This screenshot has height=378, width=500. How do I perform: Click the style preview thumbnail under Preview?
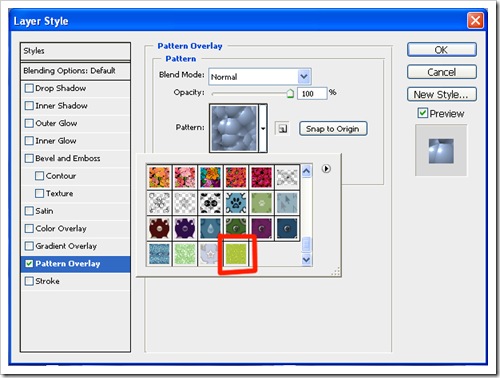click(441, 151)
